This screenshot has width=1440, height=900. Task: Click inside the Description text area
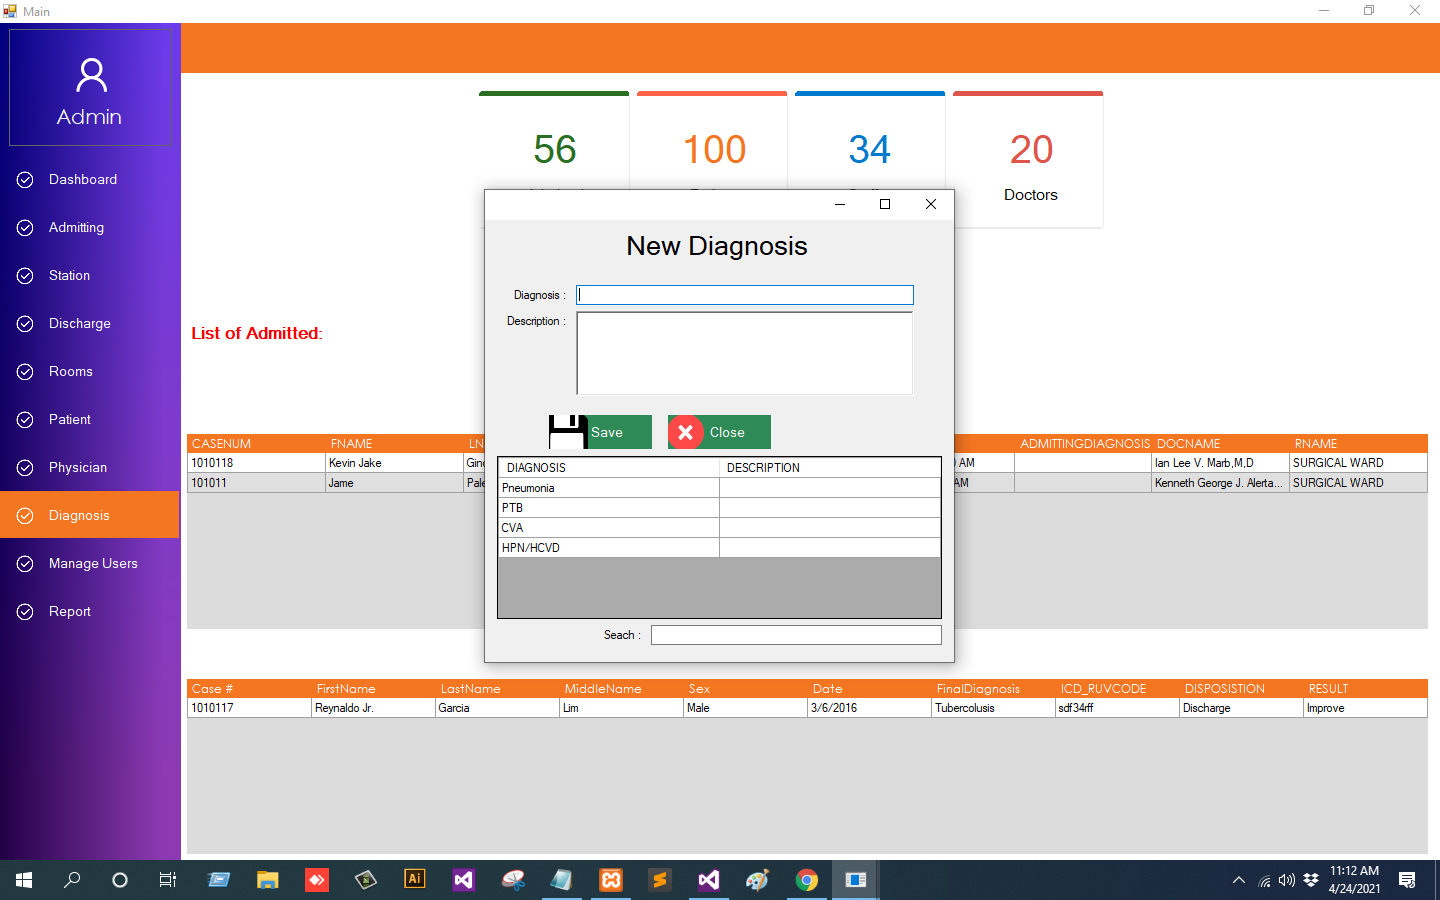pyautogui.click(x=744, y=353)
